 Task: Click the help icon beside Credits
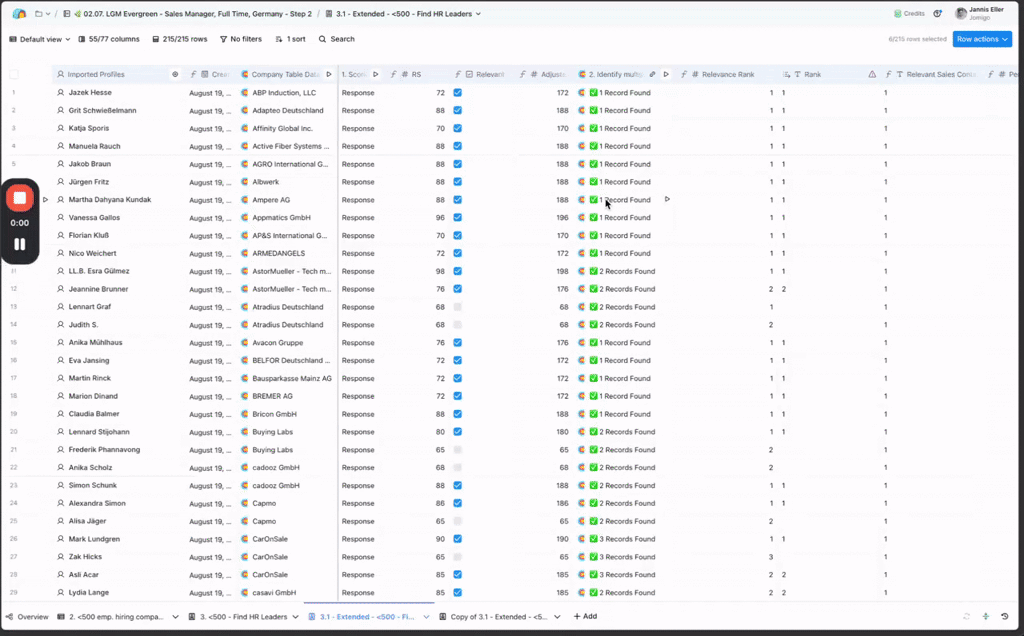[x=937, y=14]
